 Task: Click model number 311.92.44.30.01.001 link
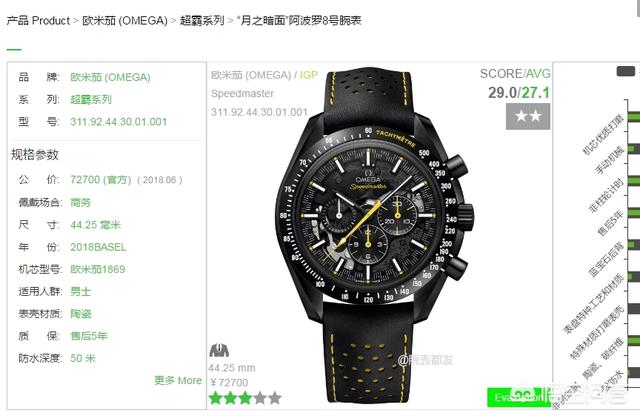point(119,122)
